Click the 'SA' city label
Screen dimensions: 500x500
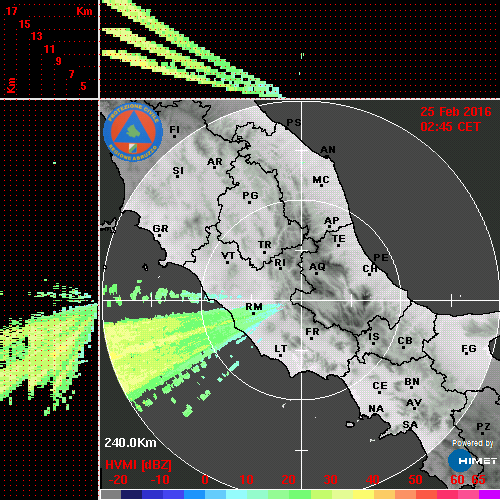point(410,424)
